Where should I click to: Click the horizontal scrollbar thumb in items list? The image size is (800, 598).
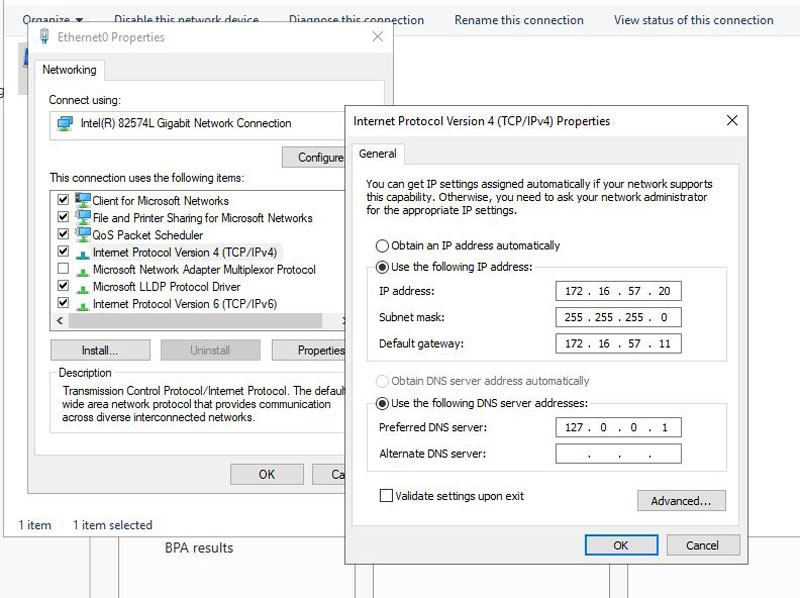[x=195, y=320]
